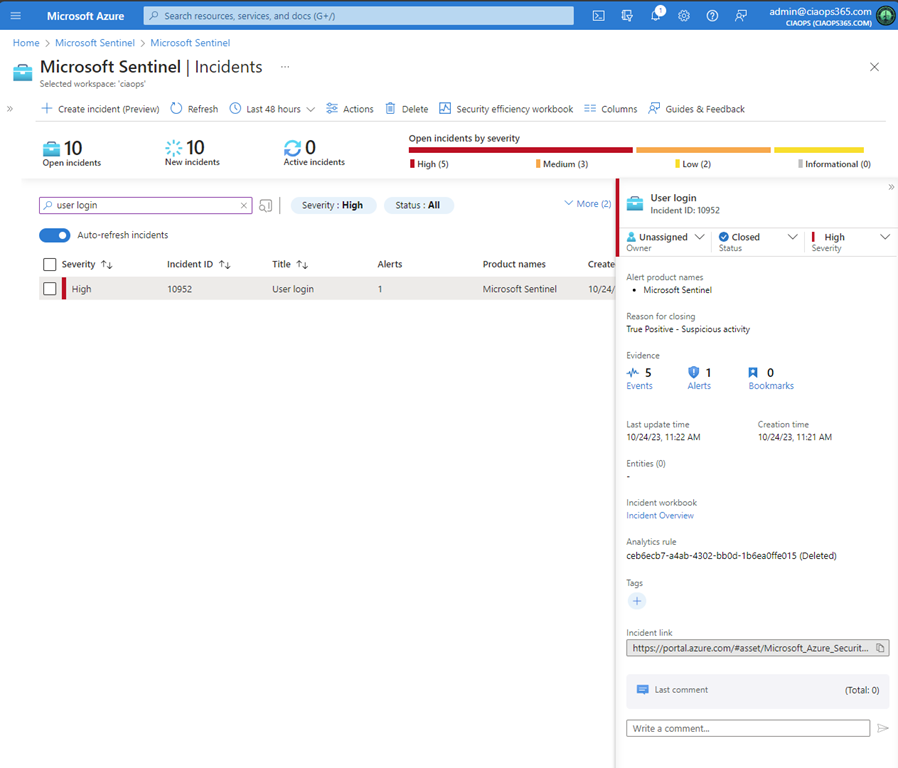
Task: Toggle Auto-refresh incidents off
Action: pos(54,235)
